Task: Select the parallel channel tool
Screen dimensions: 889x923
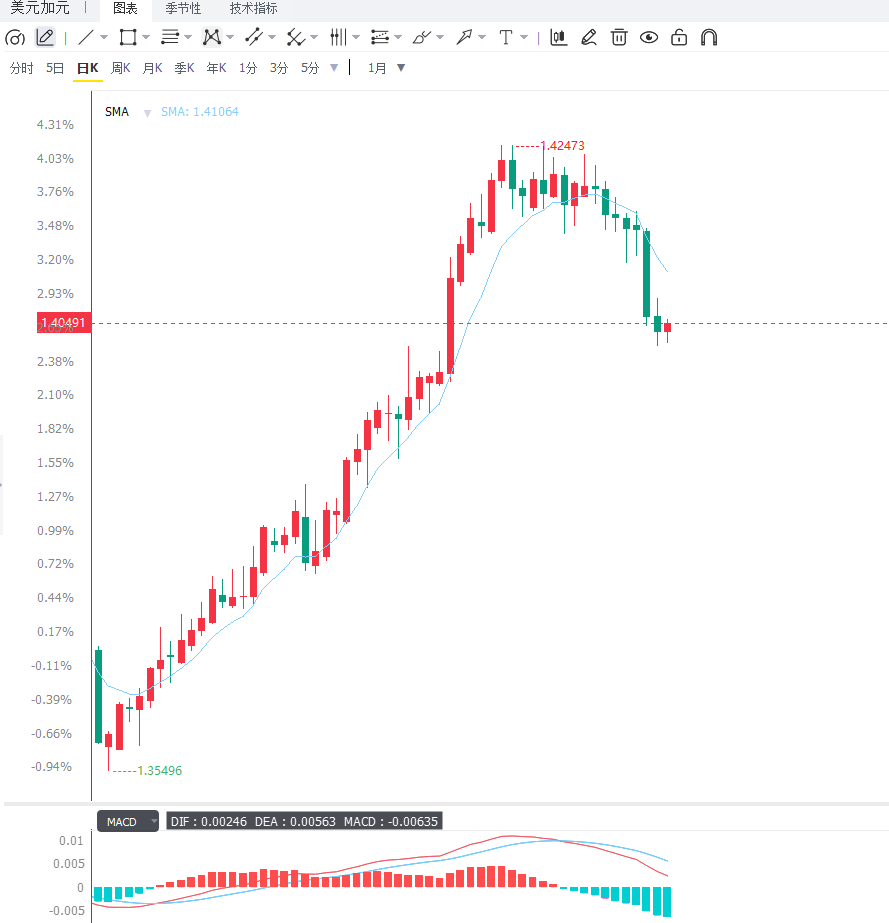Action: tap(254, 38)
